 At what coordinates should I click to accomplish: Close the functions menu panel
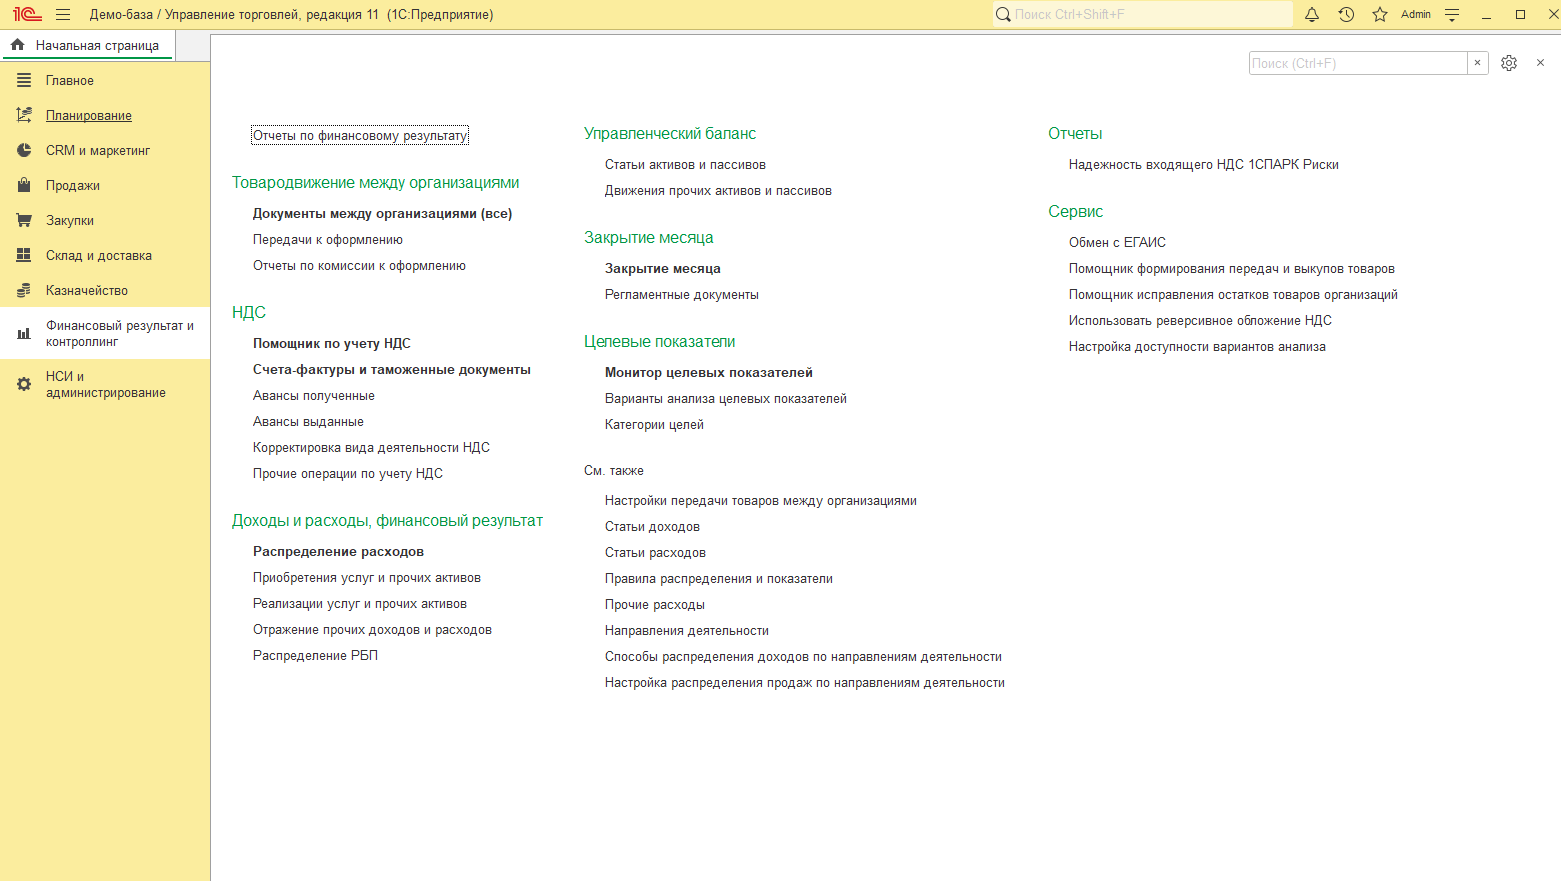[1540, 63]
